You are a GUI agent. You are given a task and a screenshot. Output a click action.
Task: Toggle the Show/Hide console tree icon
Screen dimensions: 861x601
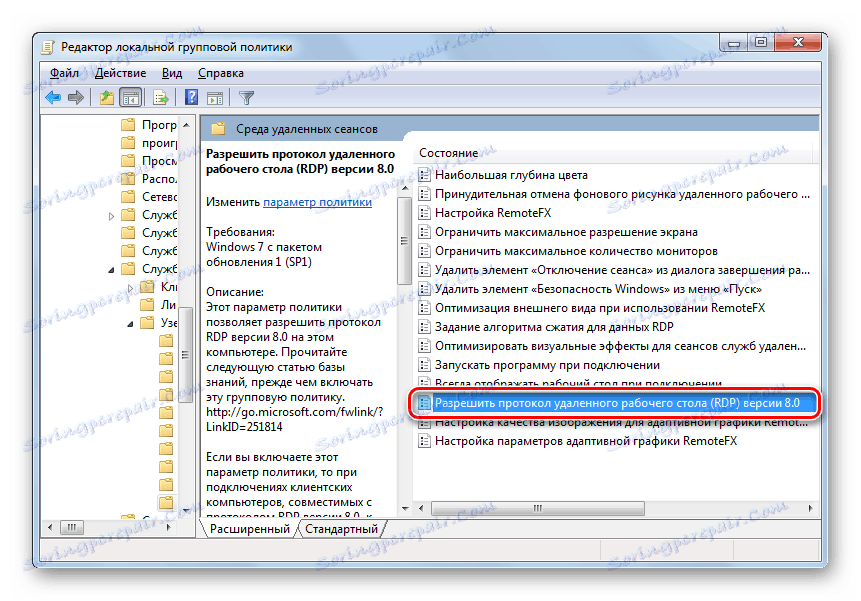[x=131, y=98]
